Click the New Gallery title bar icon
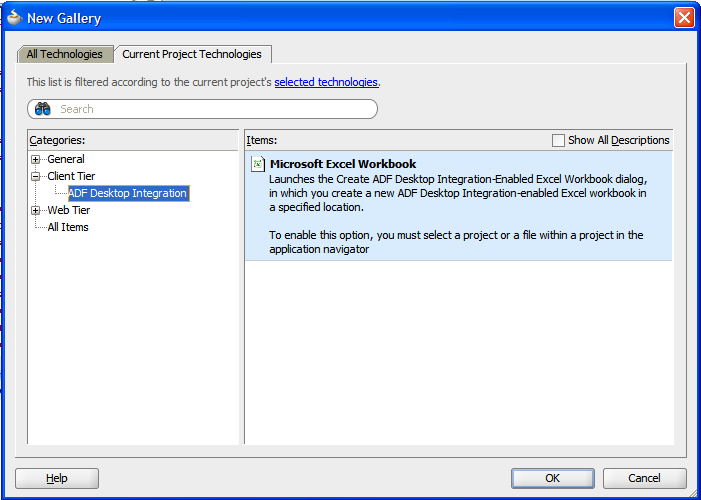 [14, 18]
